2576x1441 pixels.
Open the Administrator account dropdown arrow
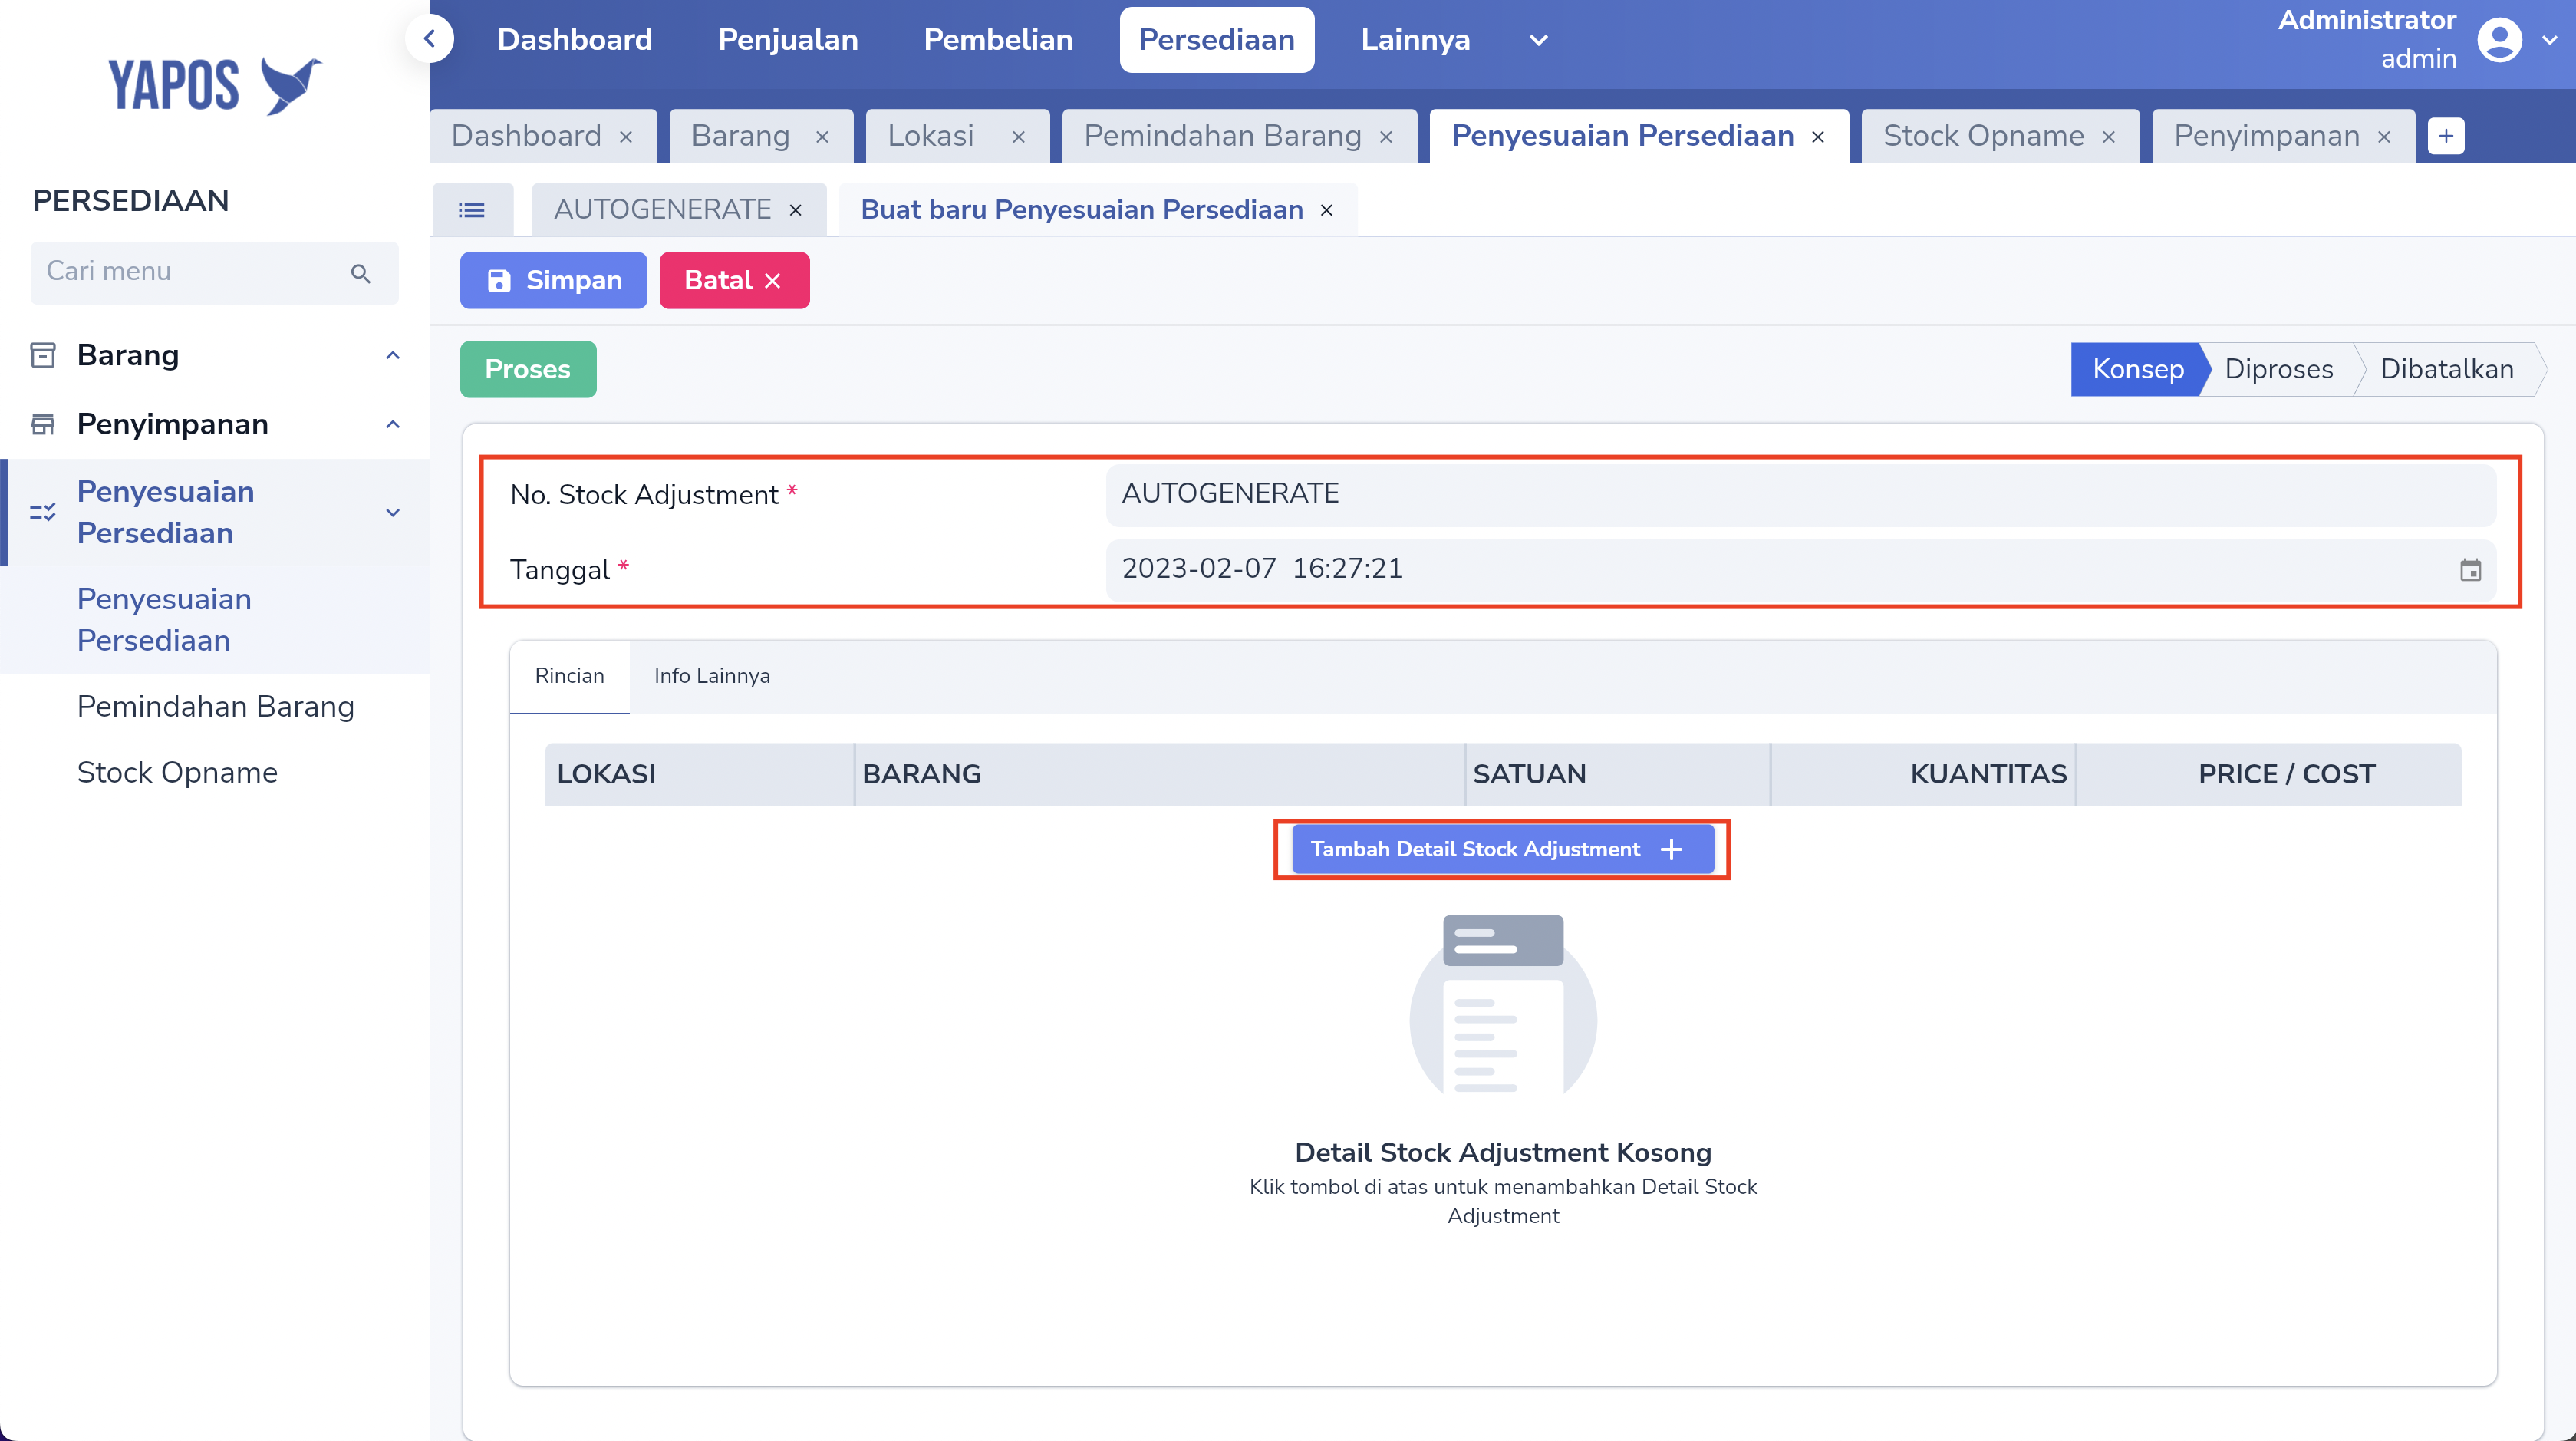(2549, 40)
